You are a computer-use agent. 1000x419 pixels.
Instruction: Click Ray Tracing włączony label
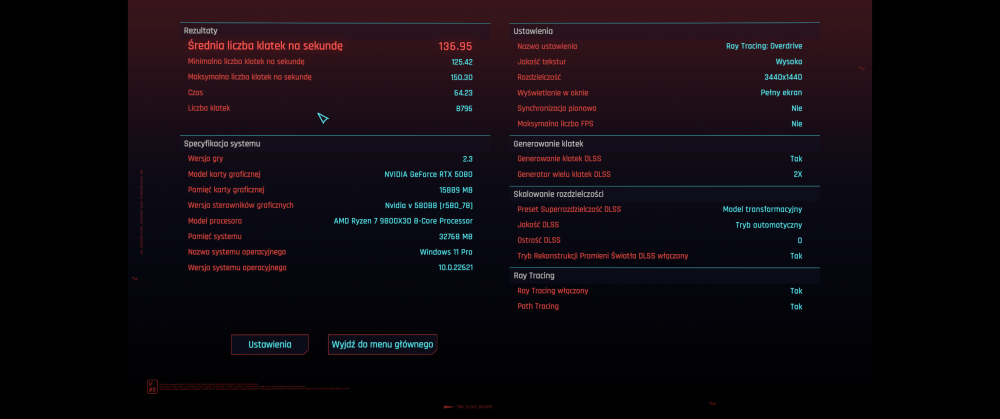pyautogui.click(x=552, y=291)
